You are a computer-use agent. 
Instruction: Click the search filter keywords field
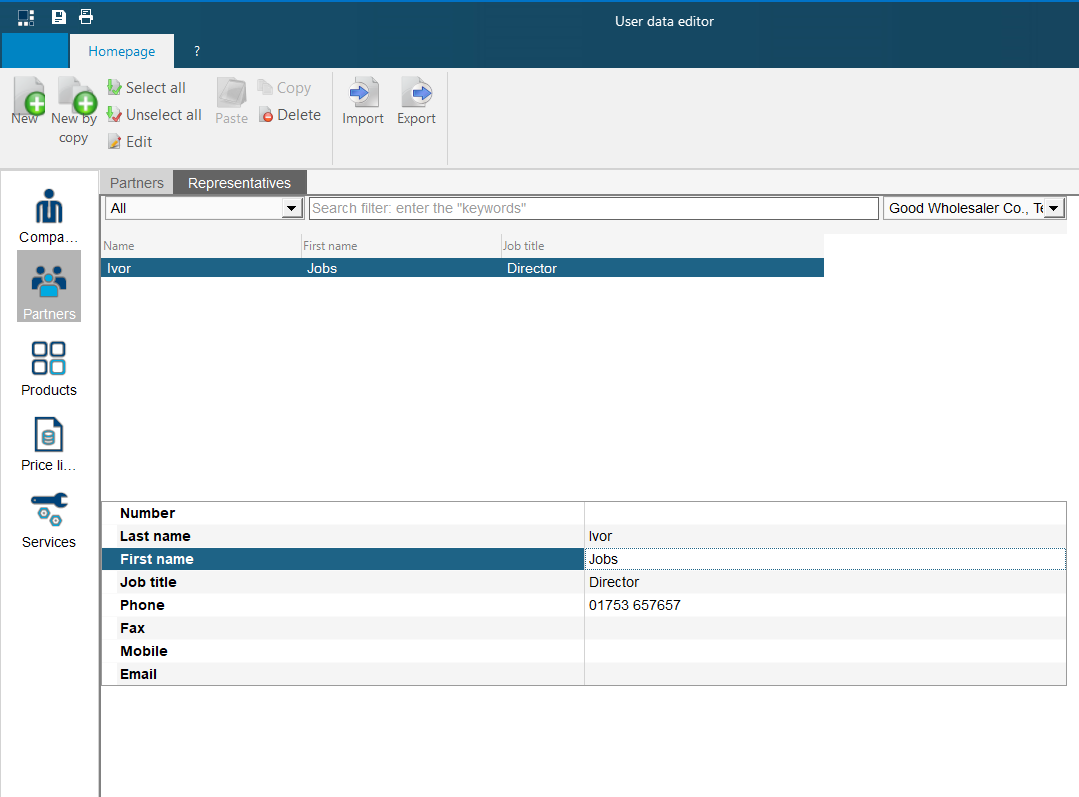(592, 207)
